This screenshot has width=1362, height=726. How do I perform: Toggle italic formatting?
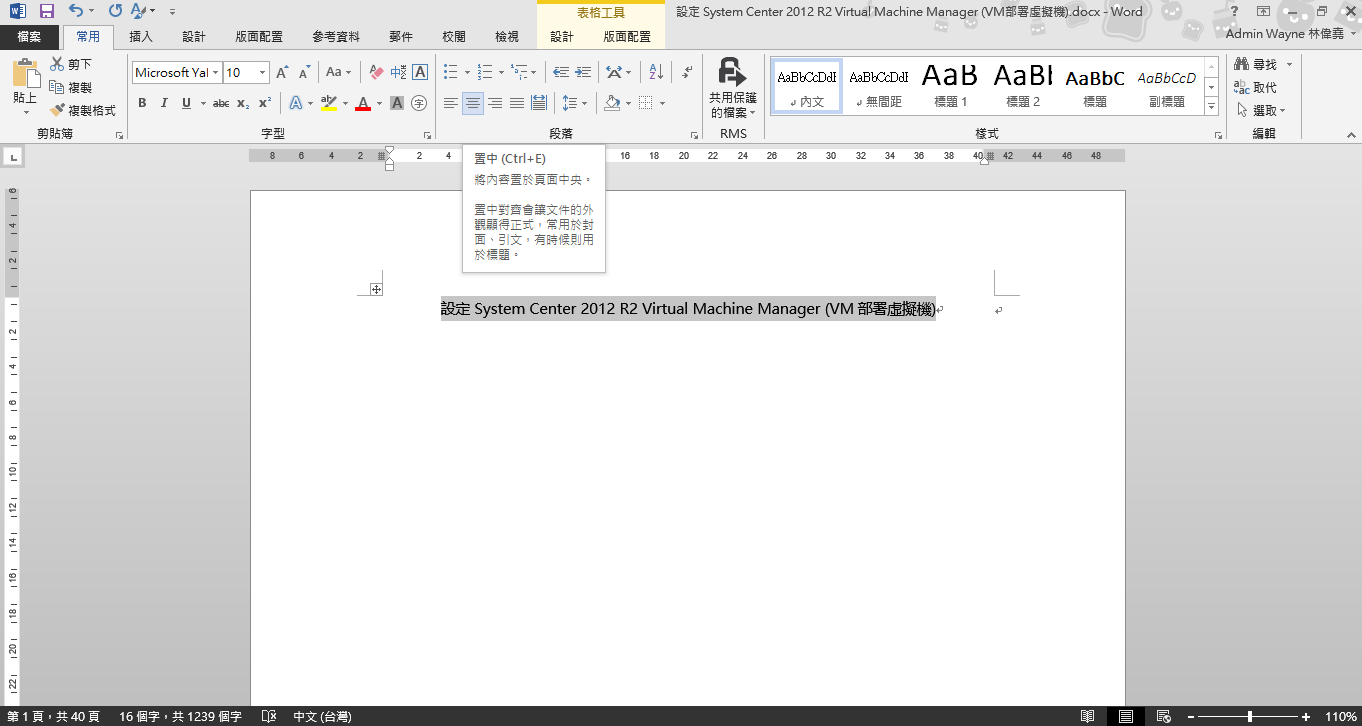tap(164, 103)
